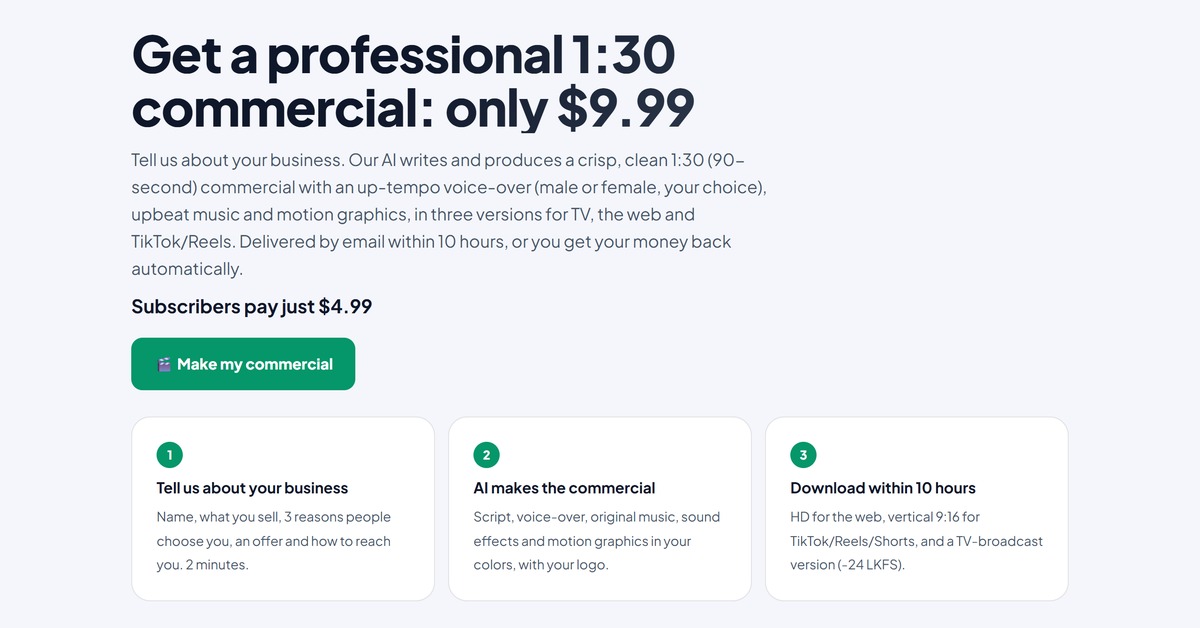This screenshot has height=628, width=1200.
Task: Click the Download within 10 hours heading
Action: pyautogui.click(x=883, y=488)
